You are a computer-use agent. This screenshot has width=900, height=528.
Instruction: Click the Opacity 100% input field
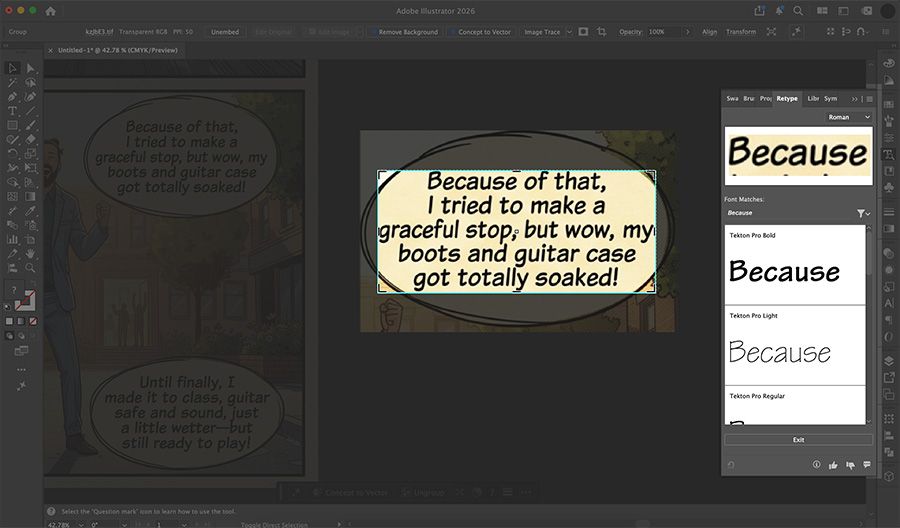[664, 32]
